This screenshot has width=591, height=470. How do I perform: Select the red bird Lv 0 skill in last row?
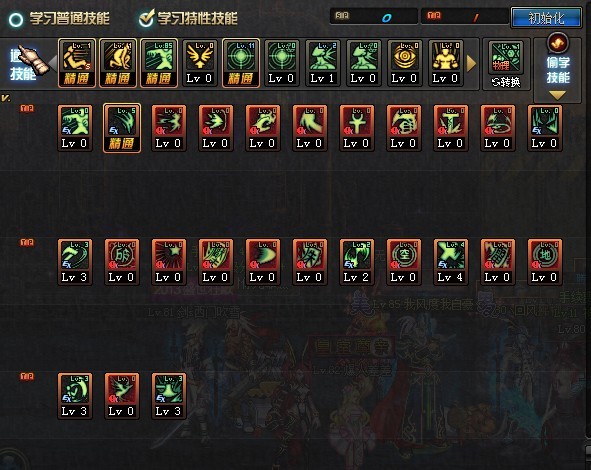click(x=121, y=396)
